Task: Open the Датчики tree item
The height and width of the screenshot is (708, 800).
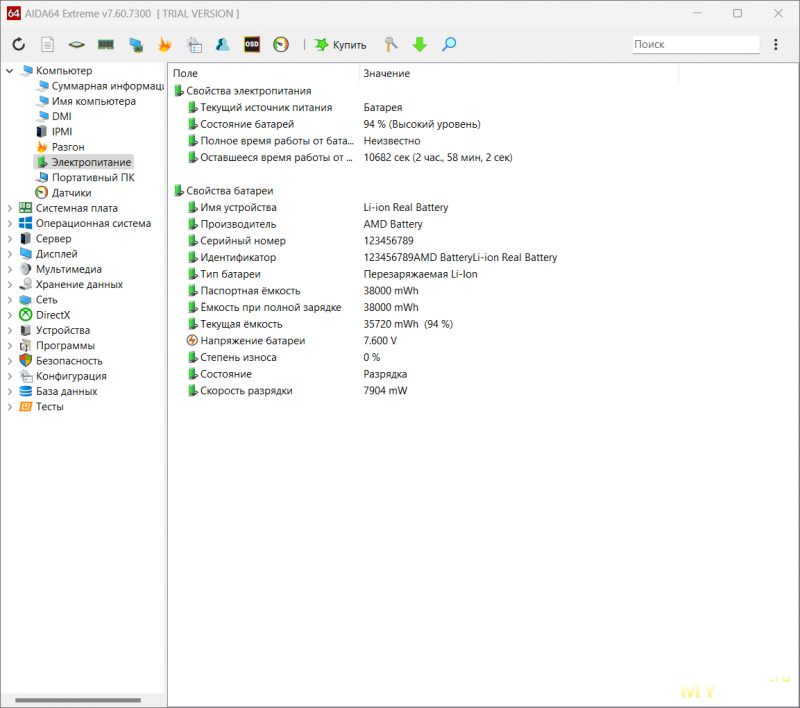Action: [64, 193]
